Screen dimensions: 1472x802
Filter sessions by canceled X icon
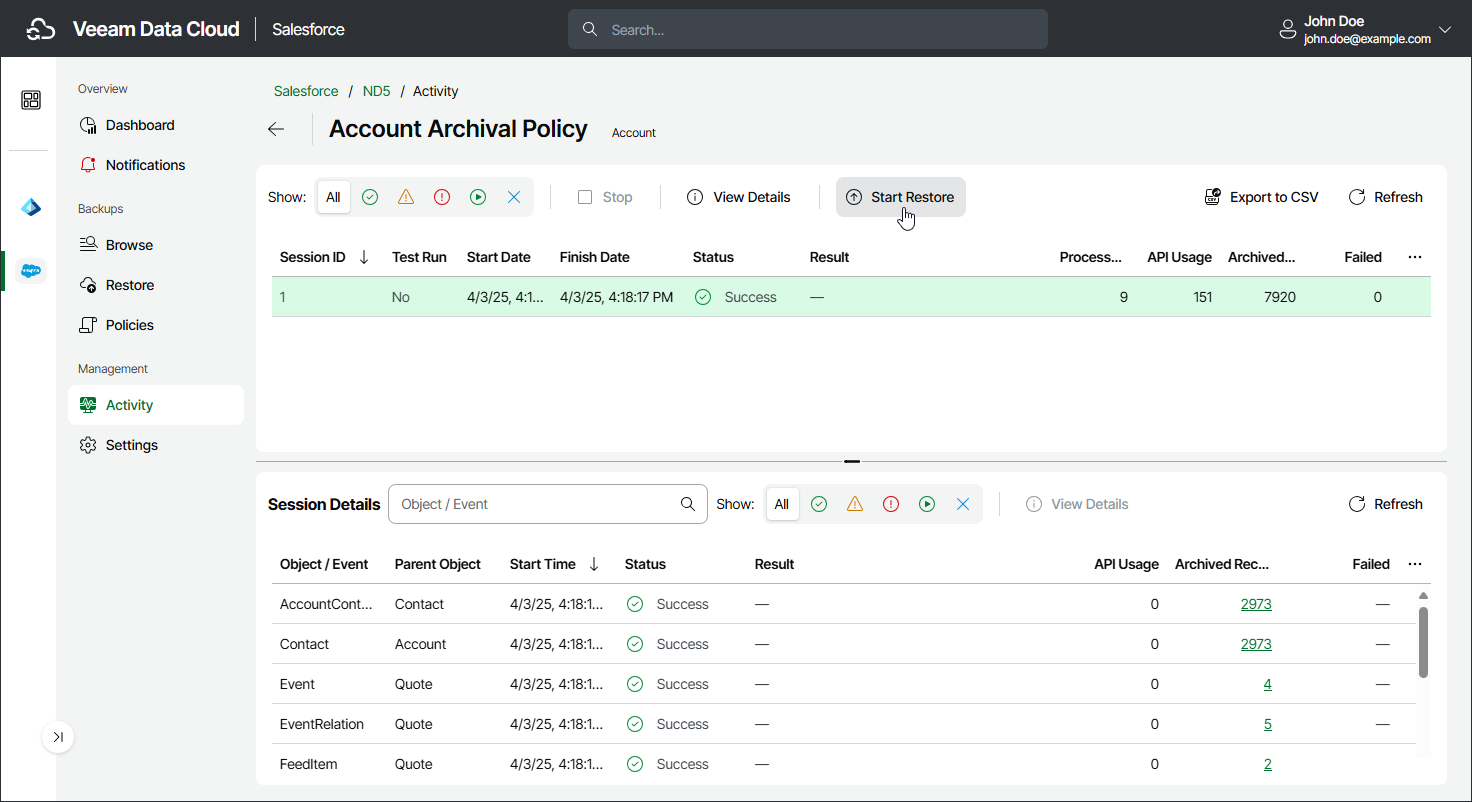514,197
